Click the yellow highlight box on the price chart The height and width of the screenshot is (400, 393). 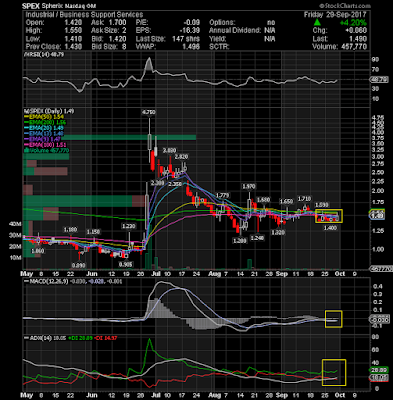click(x=329, y=216)
